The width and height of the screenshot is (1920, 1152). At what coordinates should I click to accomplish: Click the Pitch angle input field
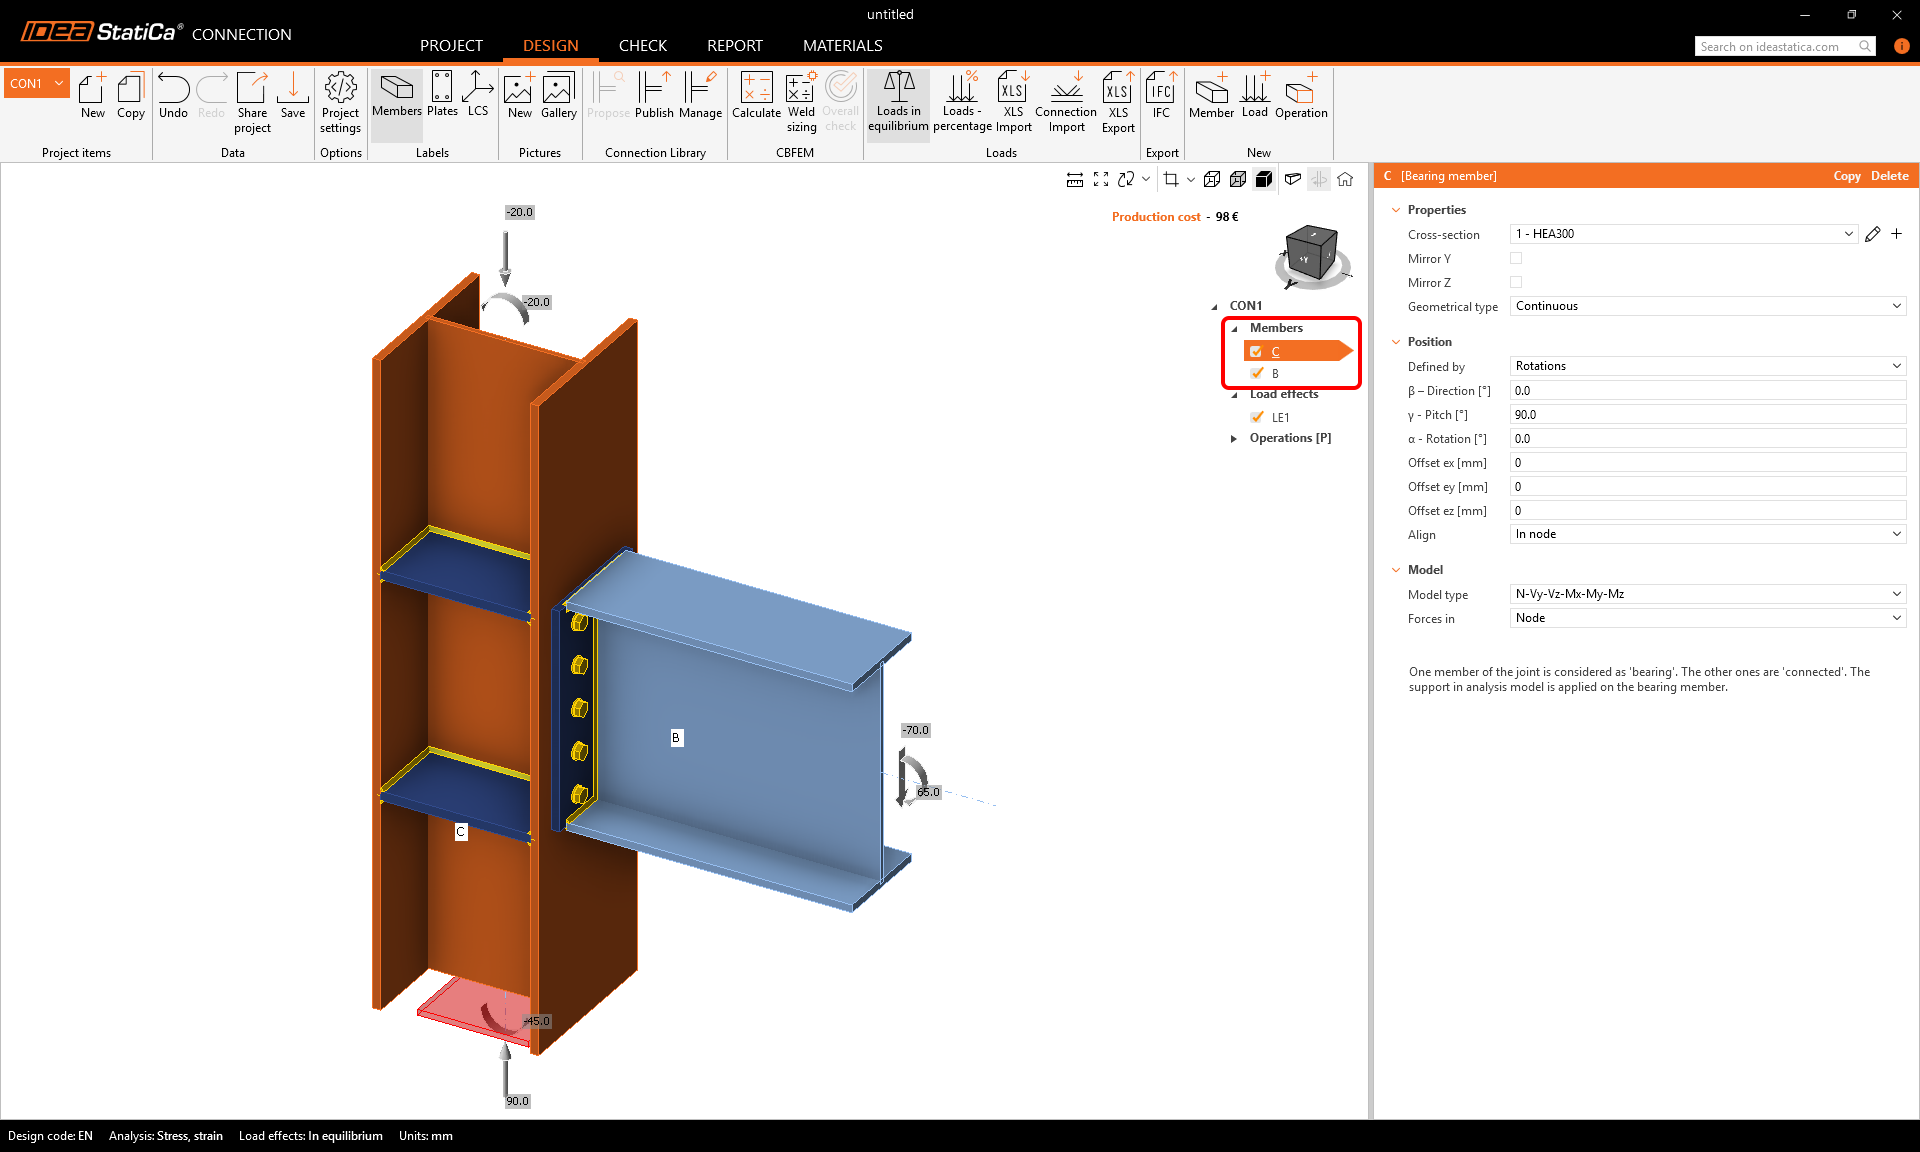coord(1707,415)
